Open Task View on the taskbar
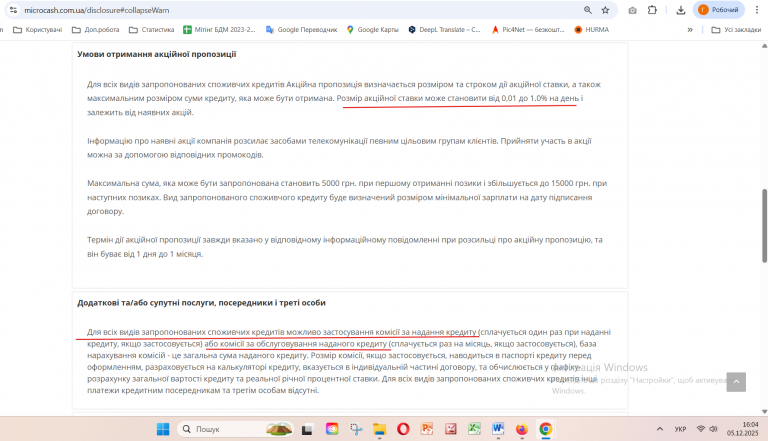 click(307, 429)
